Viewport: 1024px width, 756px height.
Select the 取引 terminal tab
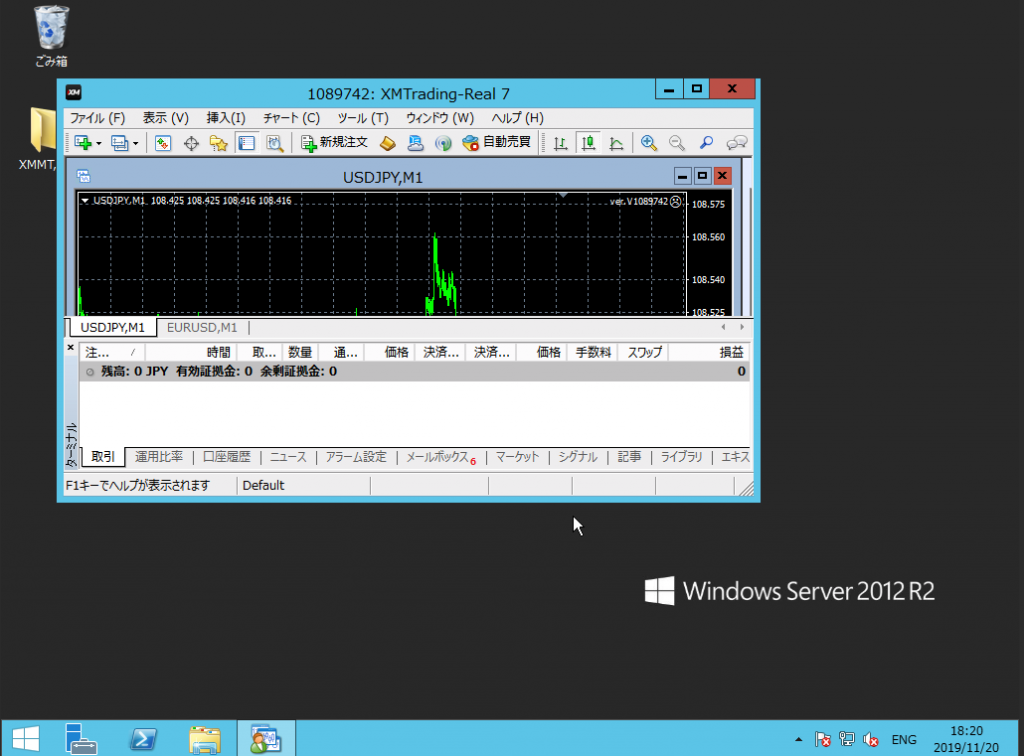[103, 457]
